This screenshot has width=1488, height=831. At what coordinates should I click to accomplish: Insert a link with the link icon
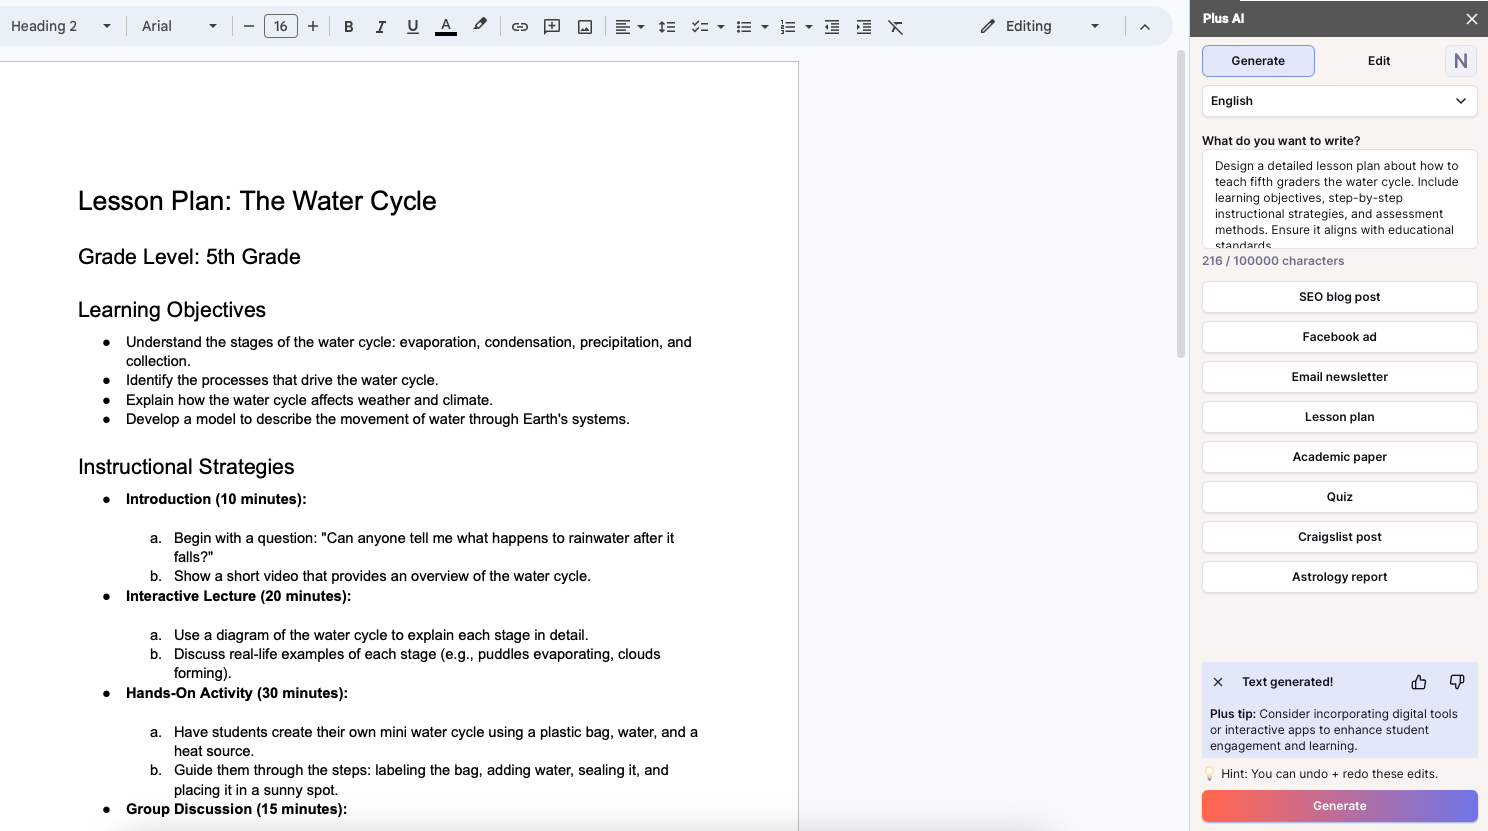pos(520,27)
